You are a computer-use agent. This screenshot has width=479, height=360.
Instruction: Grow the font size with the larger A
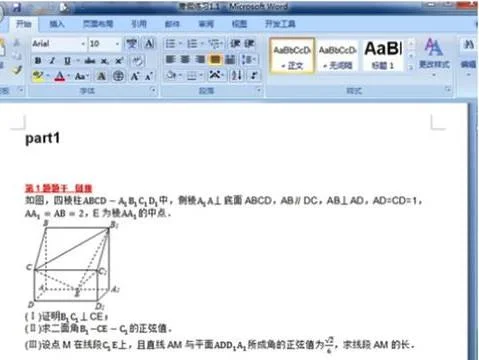click(x=134, y=76)
